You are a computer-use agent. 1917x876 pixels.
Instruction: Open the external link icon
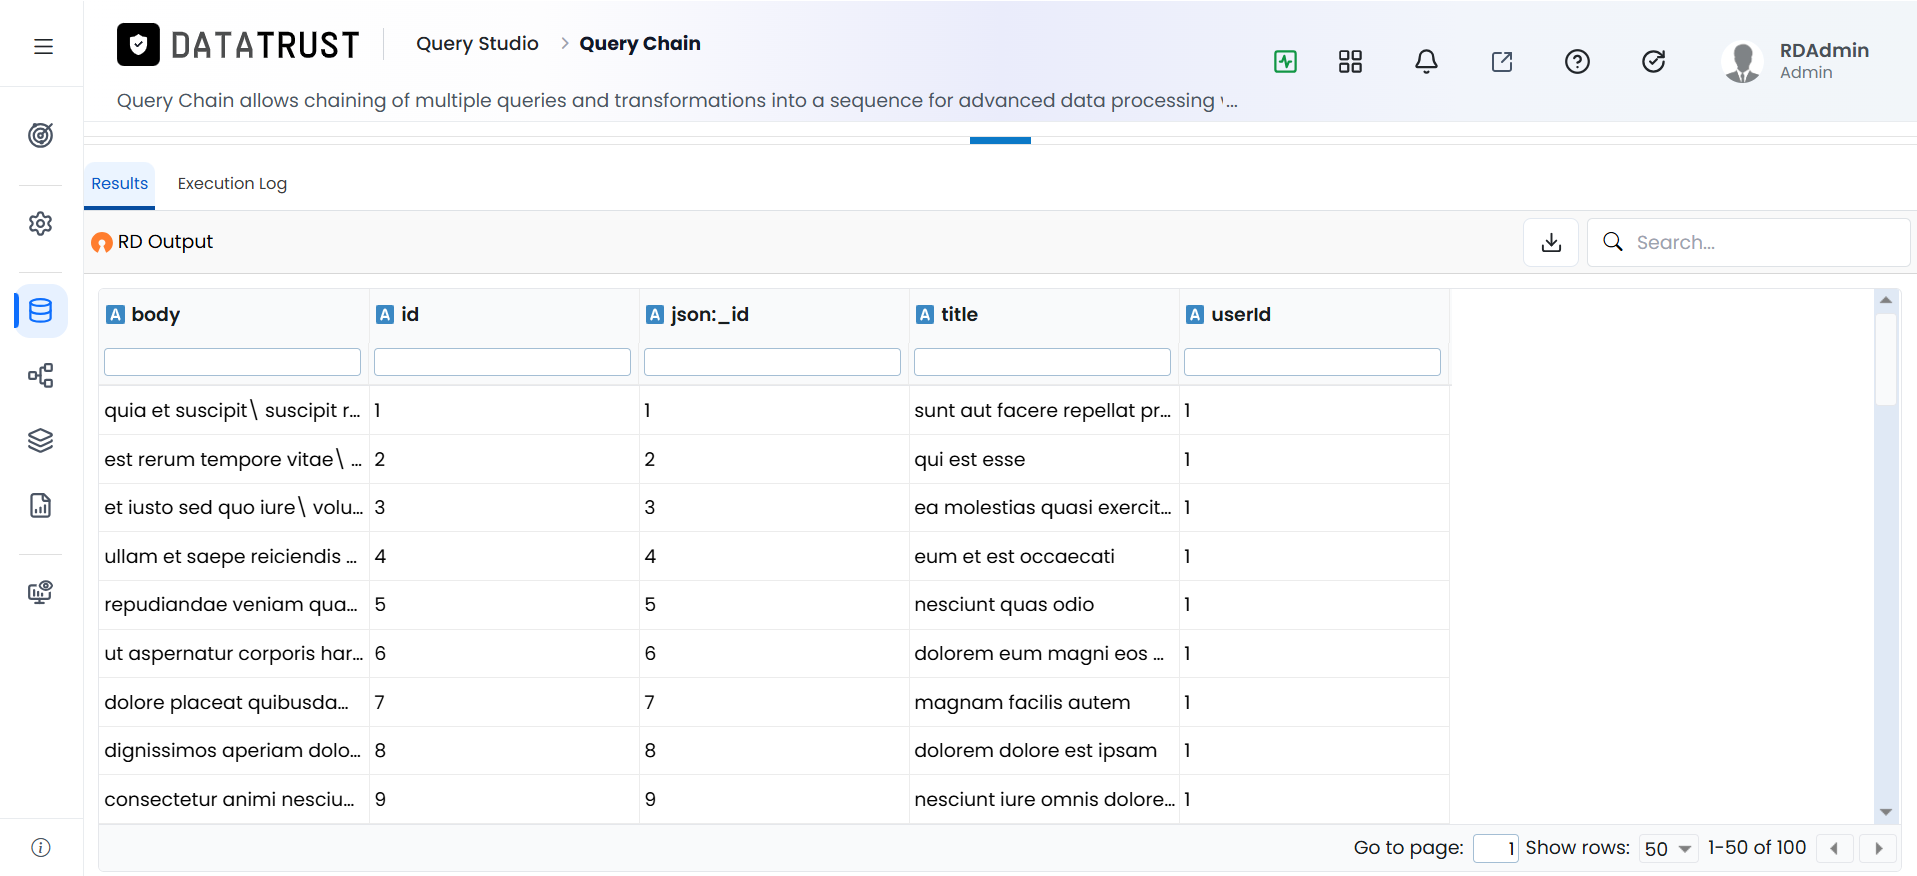[x=1502, y=62]
